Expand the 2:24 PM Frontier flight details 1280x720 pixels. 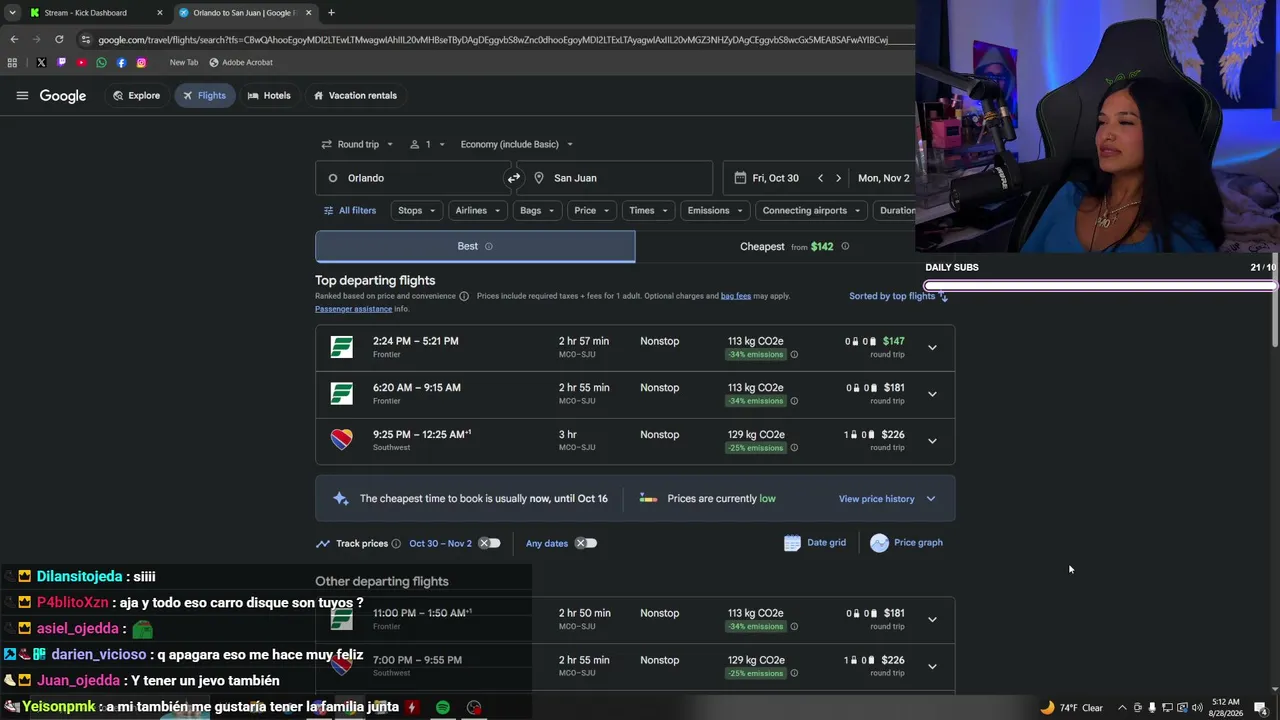(932, 348)
